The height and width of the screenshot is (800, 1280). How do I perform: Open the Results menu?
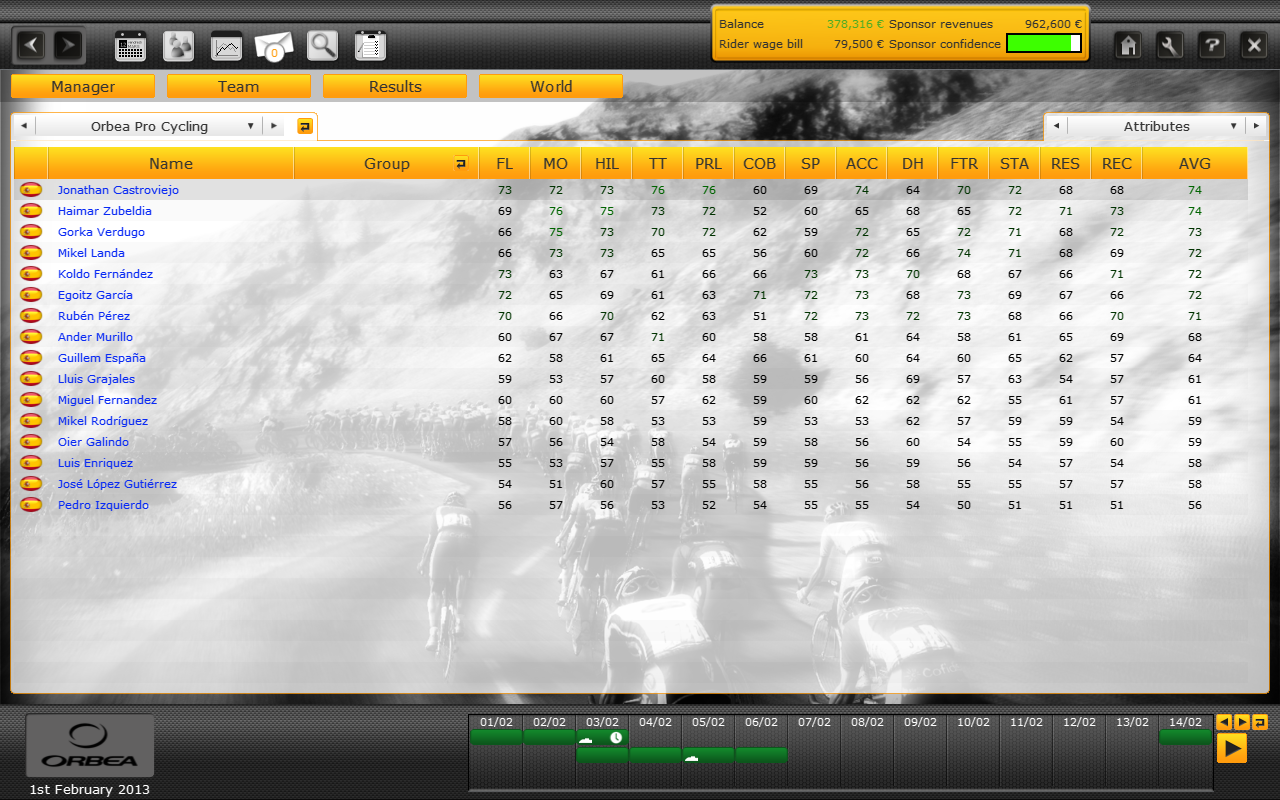coord(395,87)
